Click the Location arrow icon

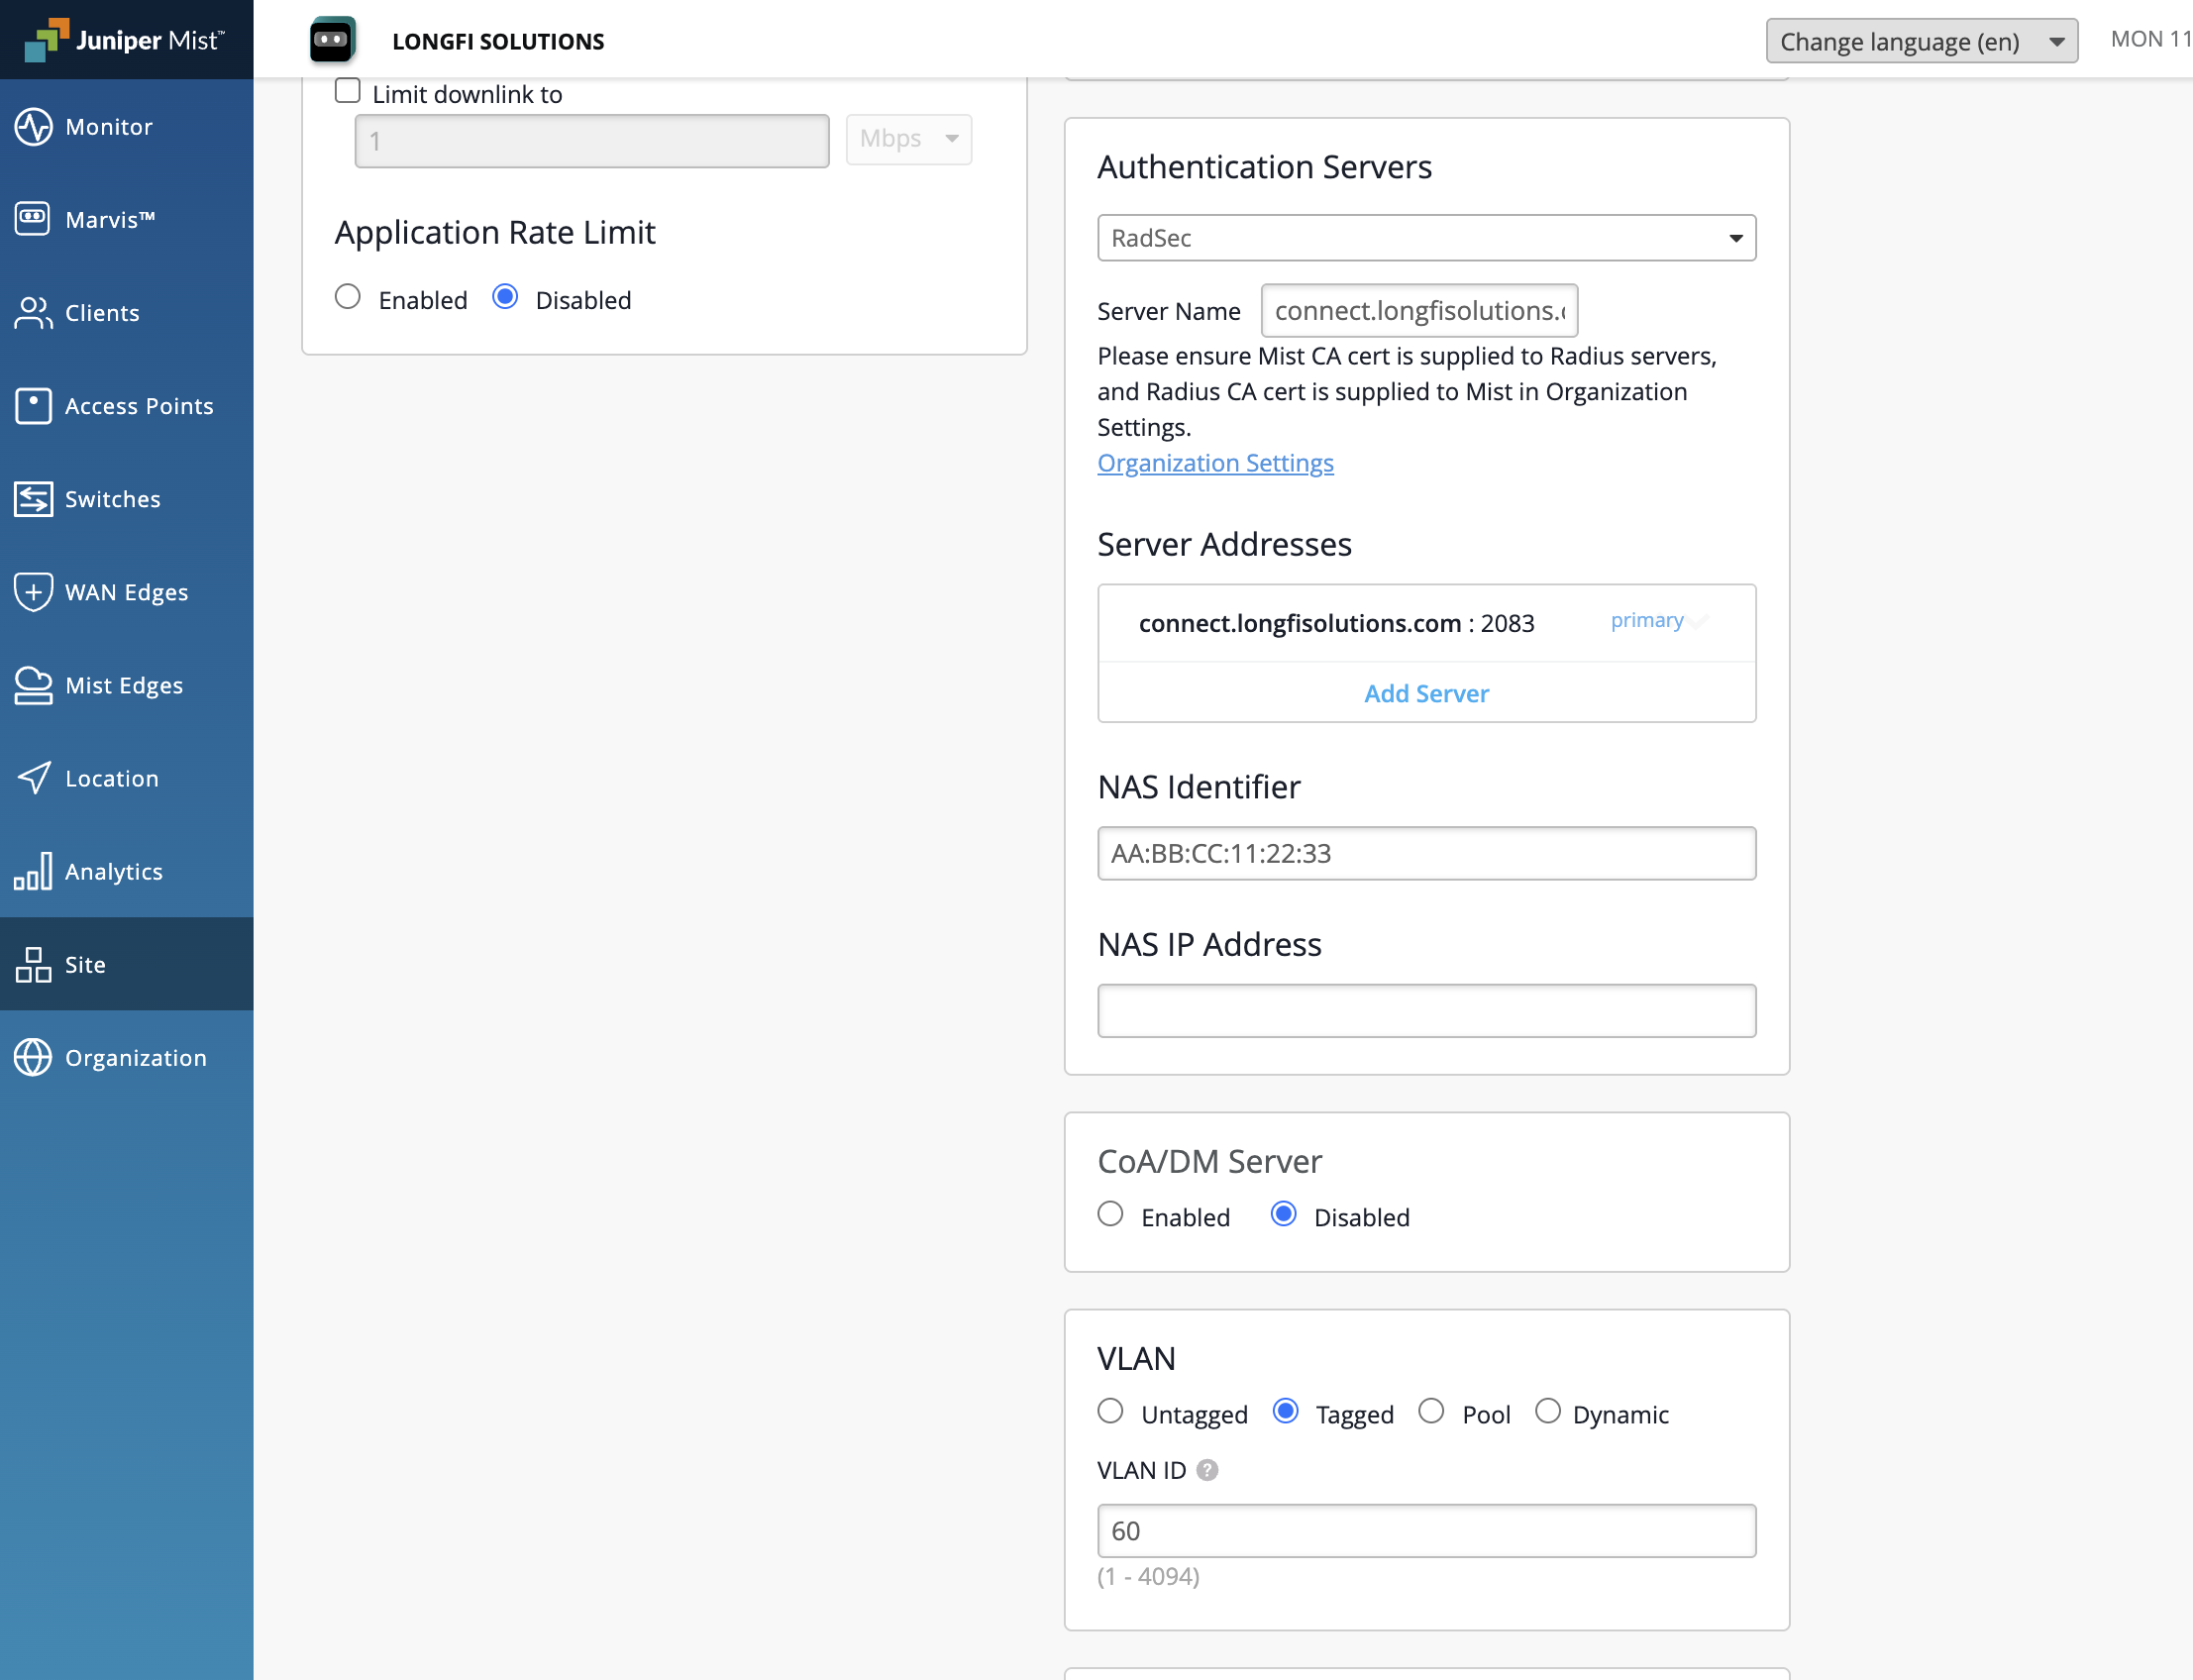pos(33,778)
